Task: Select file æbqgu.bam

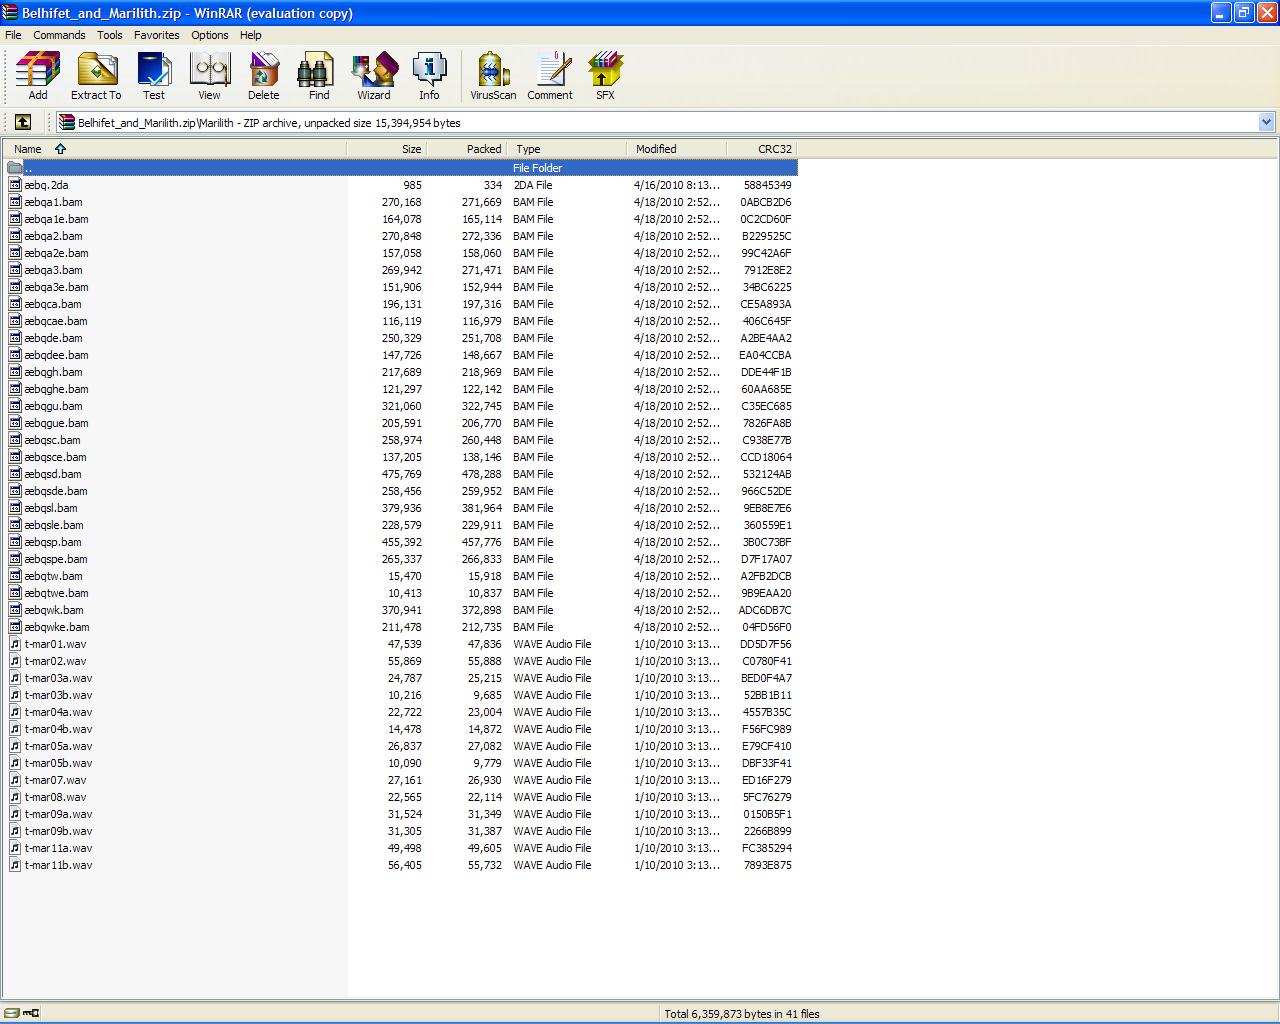Action: tap(54, 406)
